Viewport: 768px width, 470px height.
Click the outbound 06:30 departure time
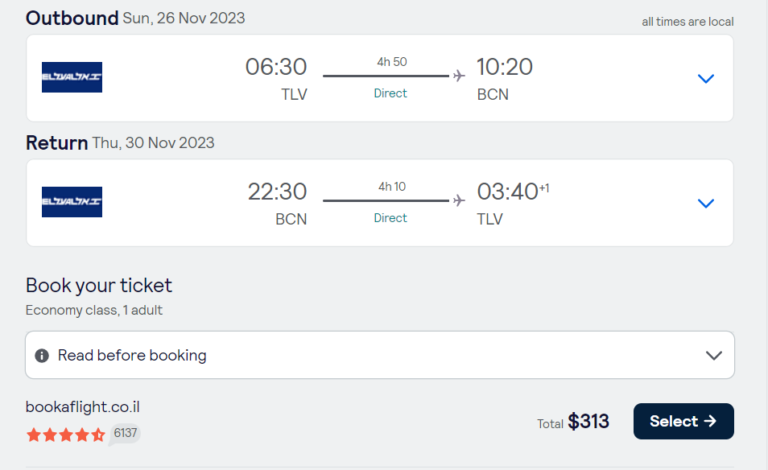point(276,67)
